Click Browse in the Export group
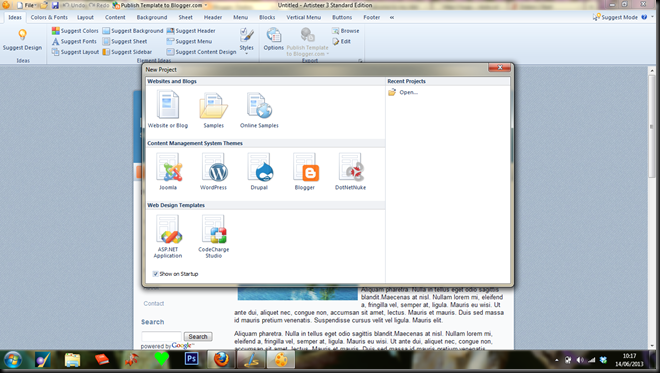The width and height of the screenshot is (660, 373). [x=346, y=31]
